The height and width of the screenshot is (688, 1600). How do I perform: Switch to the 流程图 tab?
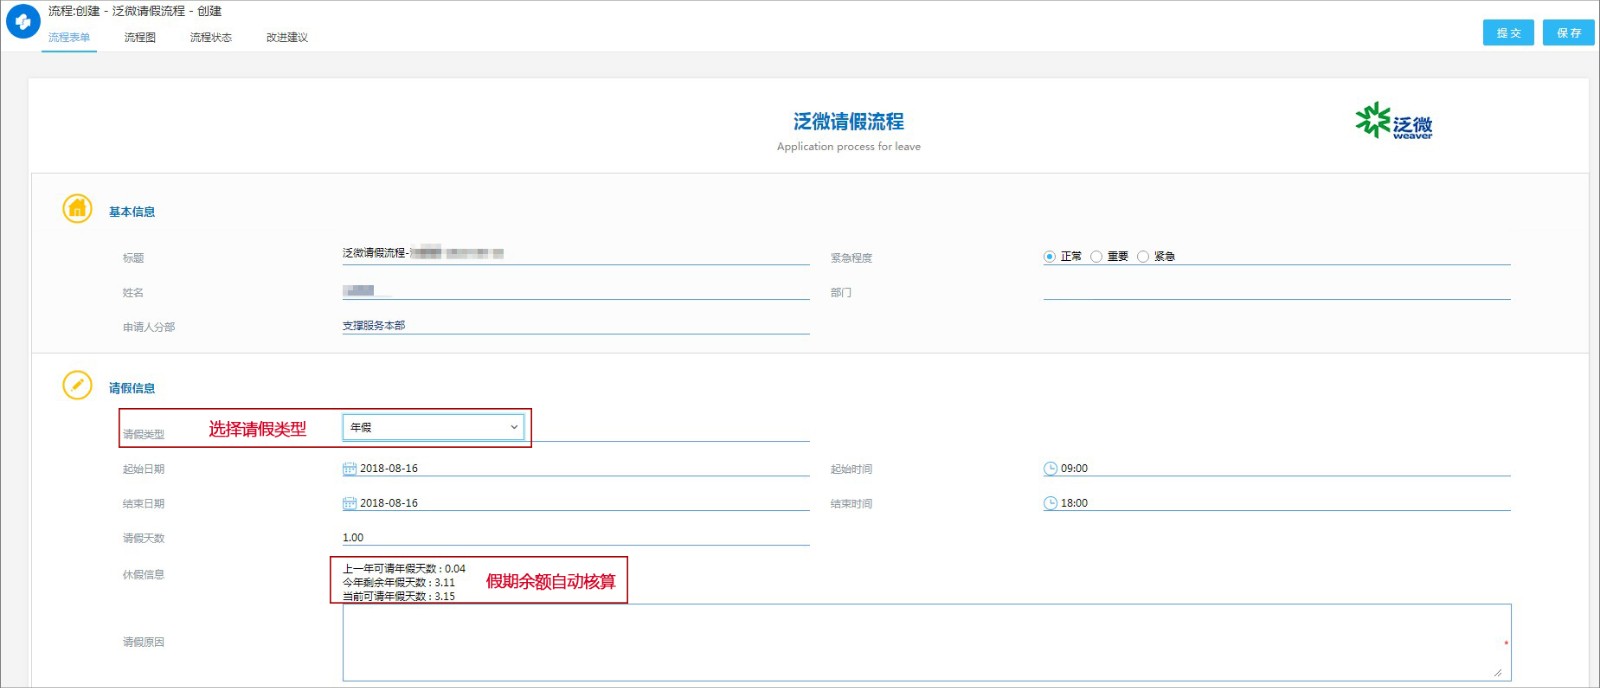[x=140, y=37]
